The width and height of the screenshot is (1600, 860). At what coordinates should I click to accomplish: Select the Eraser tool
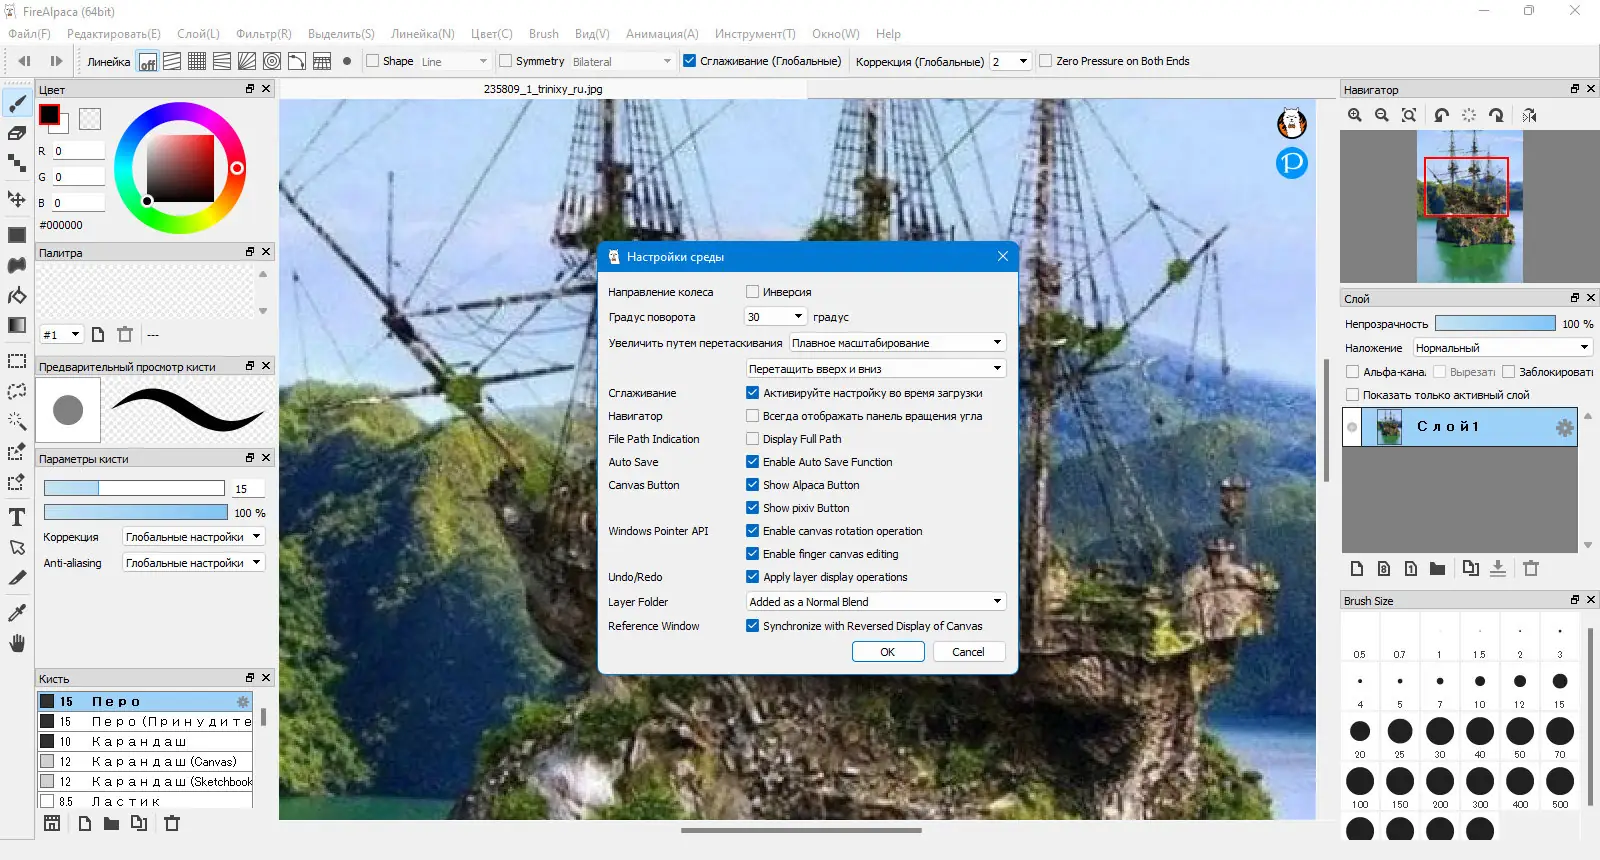pyautogui.click(x=17, y=133)
